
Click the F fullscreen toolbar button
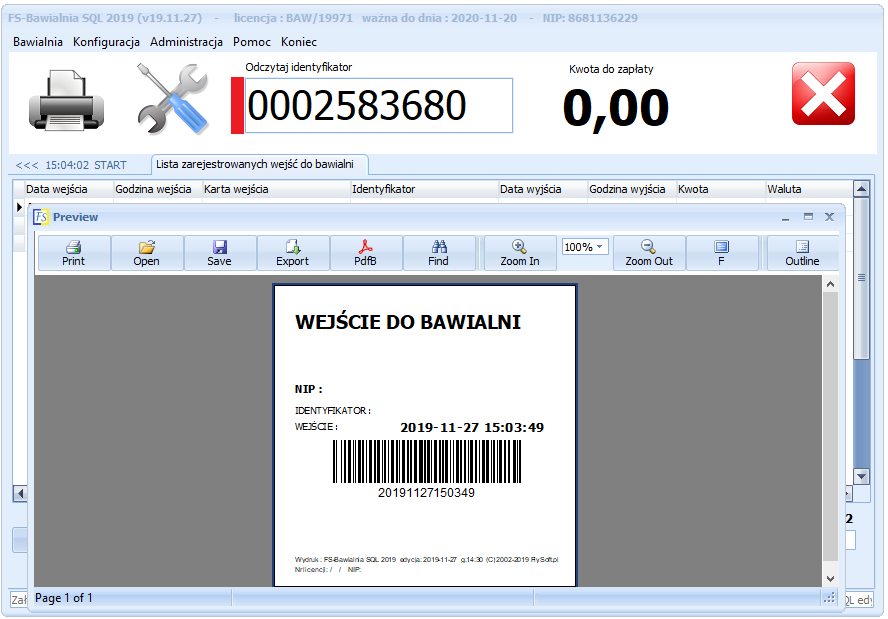[722, 253]
